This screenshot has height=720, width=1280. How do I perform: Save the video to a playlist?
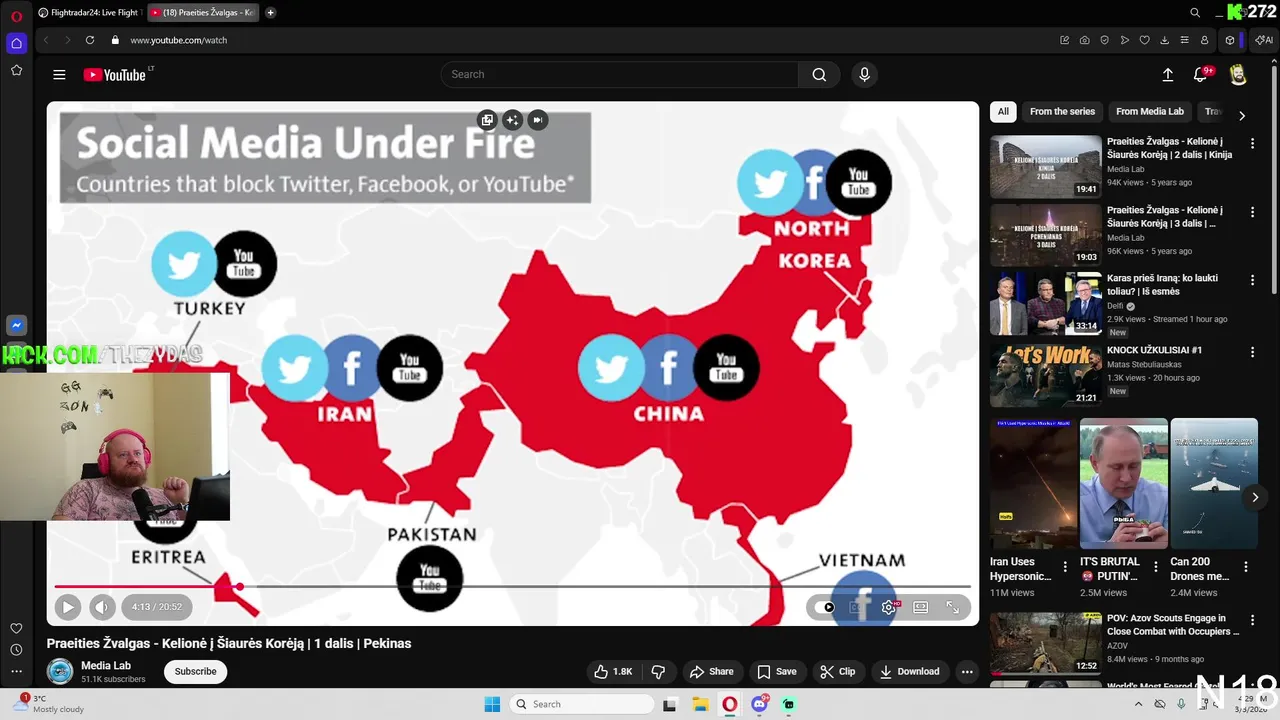coord(777,671)
